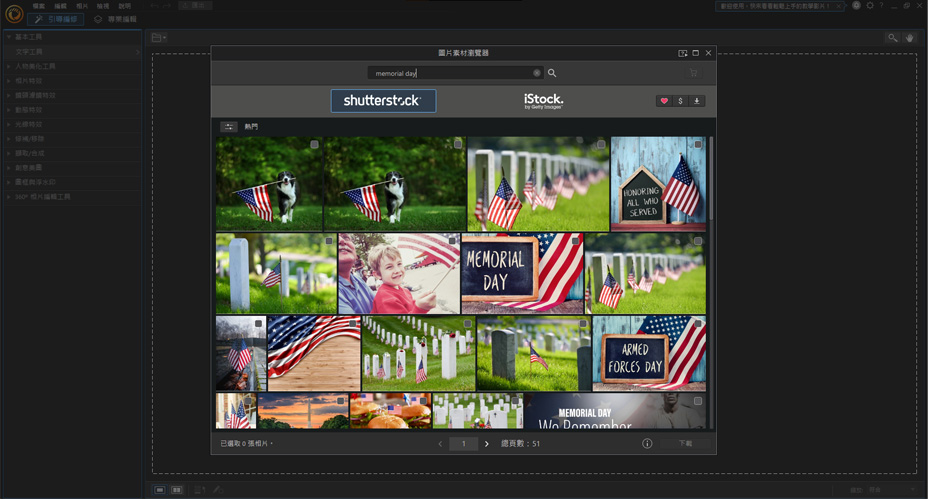Click the page number field showing 1
This screenshot has height=499, width=928.
463,443
